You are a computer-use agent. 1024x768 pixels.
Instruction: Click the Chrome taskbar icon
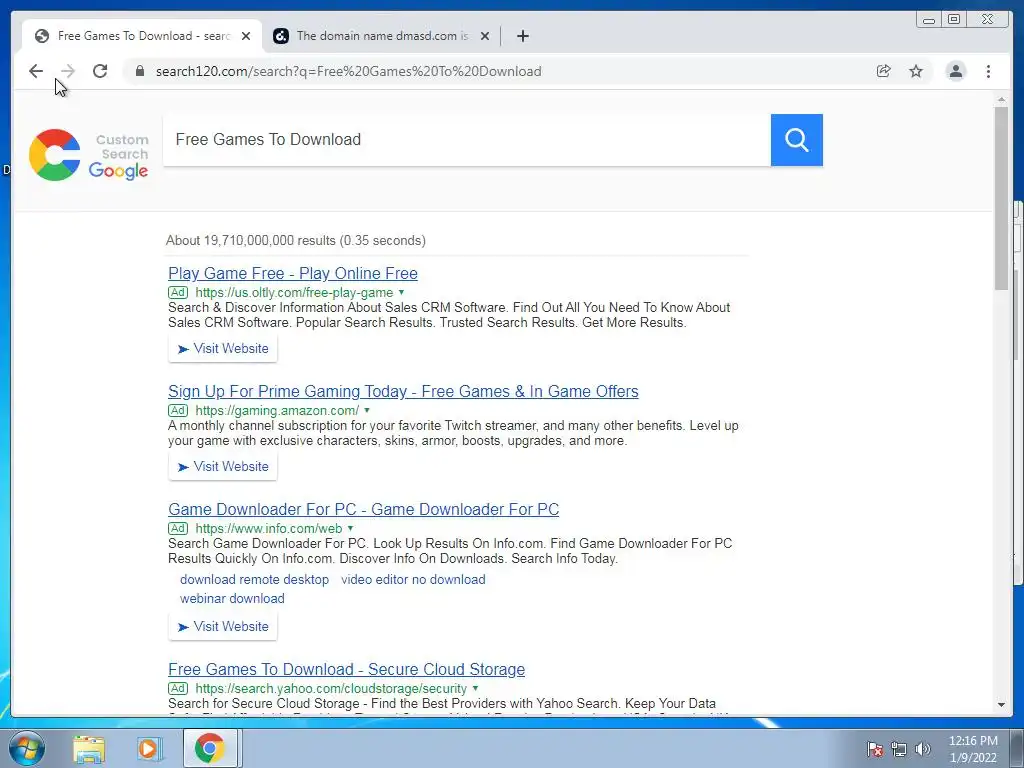point(209,748)
